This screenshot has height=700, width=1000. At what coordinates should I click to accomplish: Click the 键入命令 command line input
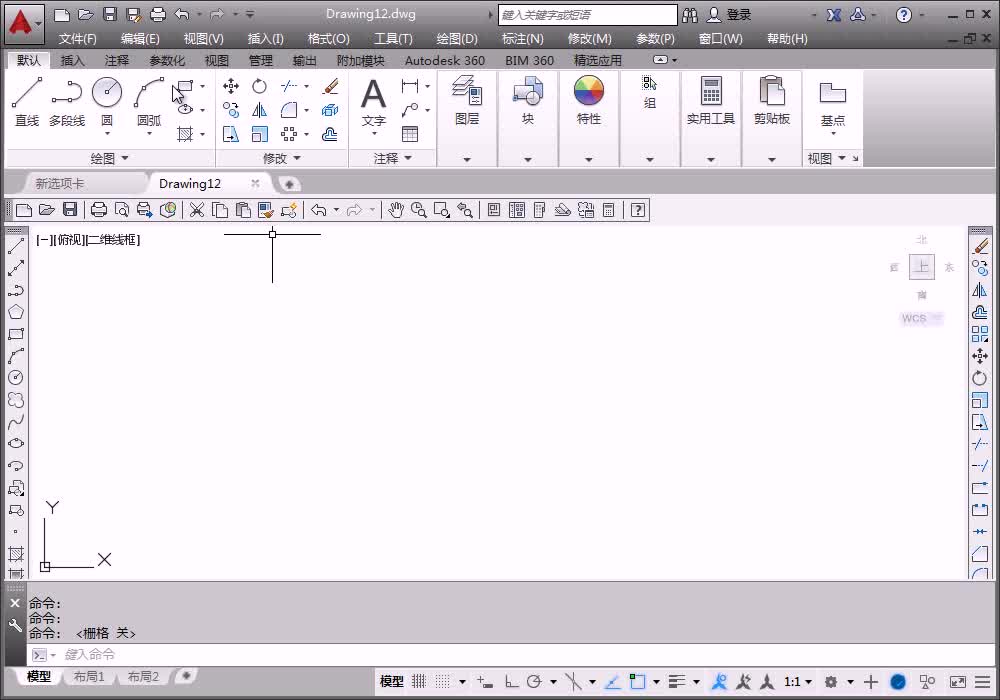click(x=510, y=654)
